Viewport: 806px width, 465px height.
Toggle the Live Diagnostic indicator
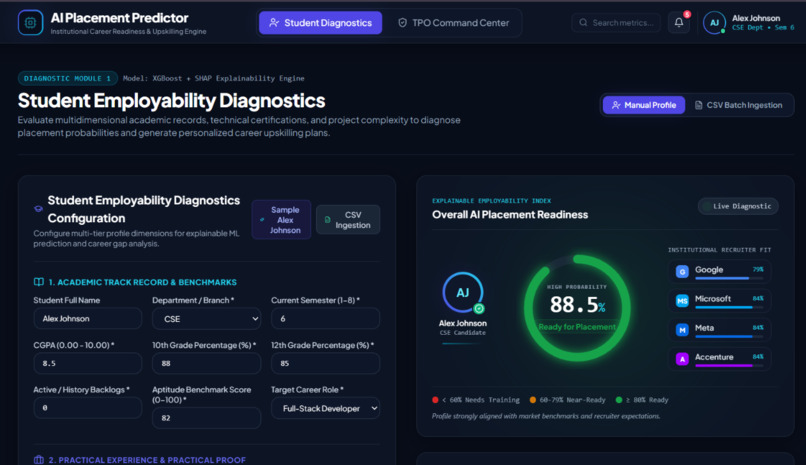pos(738,206)
